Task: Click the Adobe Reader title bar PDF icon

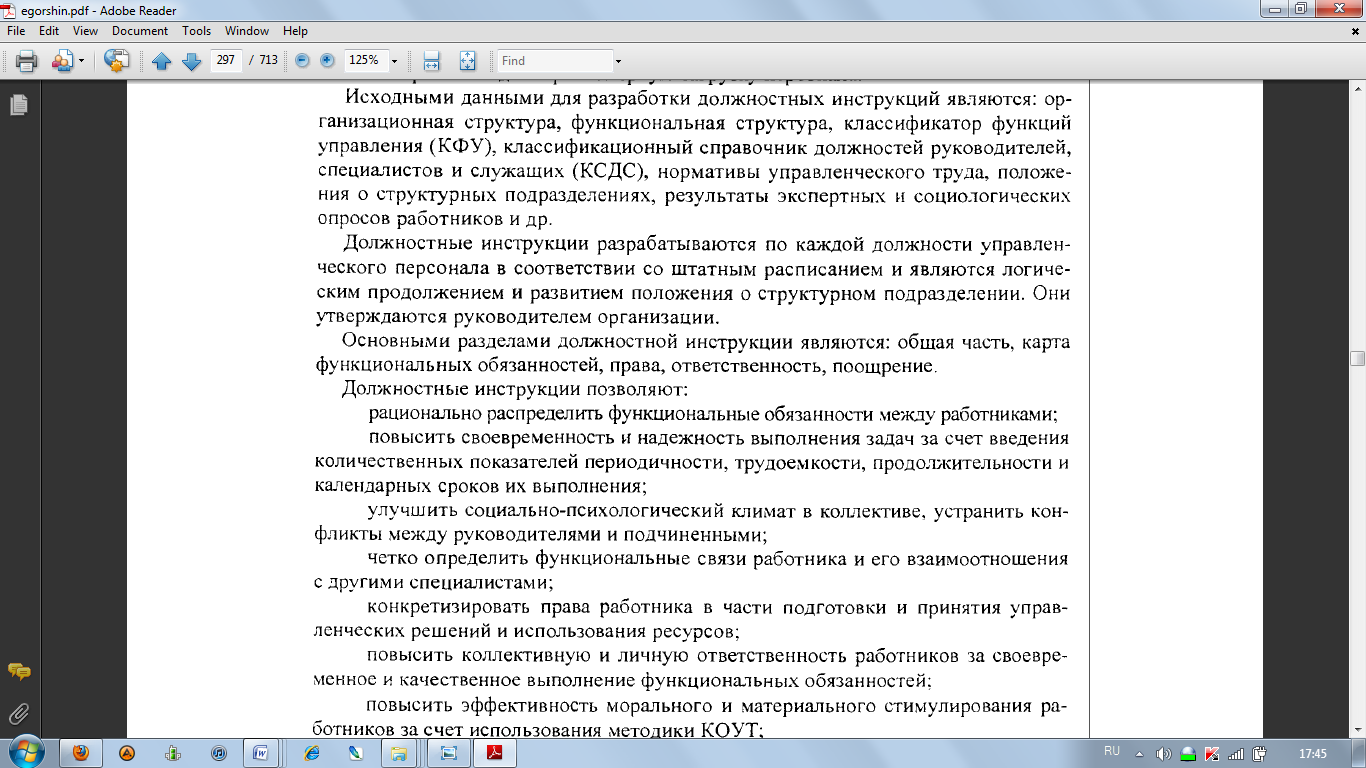Action: (x=10, y=9)
